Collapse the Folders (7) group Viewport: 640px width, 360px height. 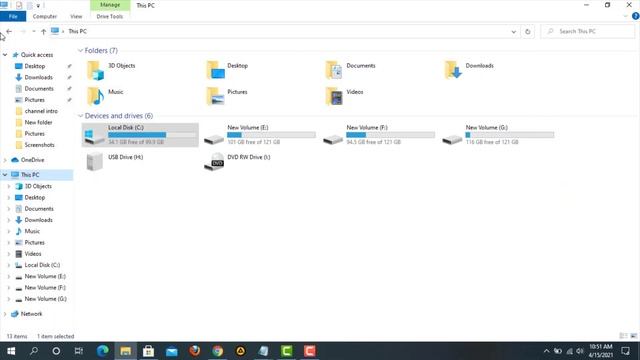[x=80, y=51]
